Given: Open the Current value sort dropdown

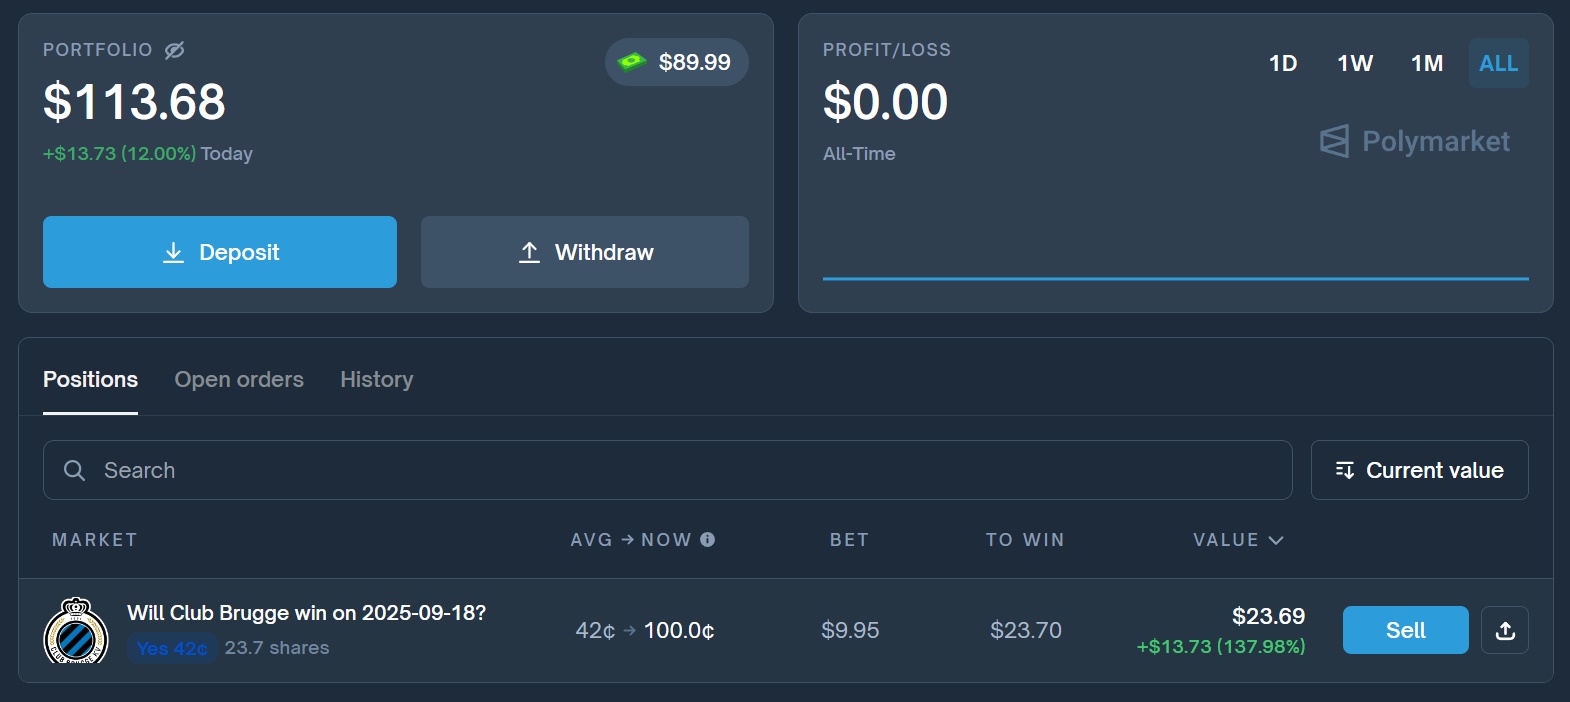Looking at the screenshot, I should tap(1420, 470).
